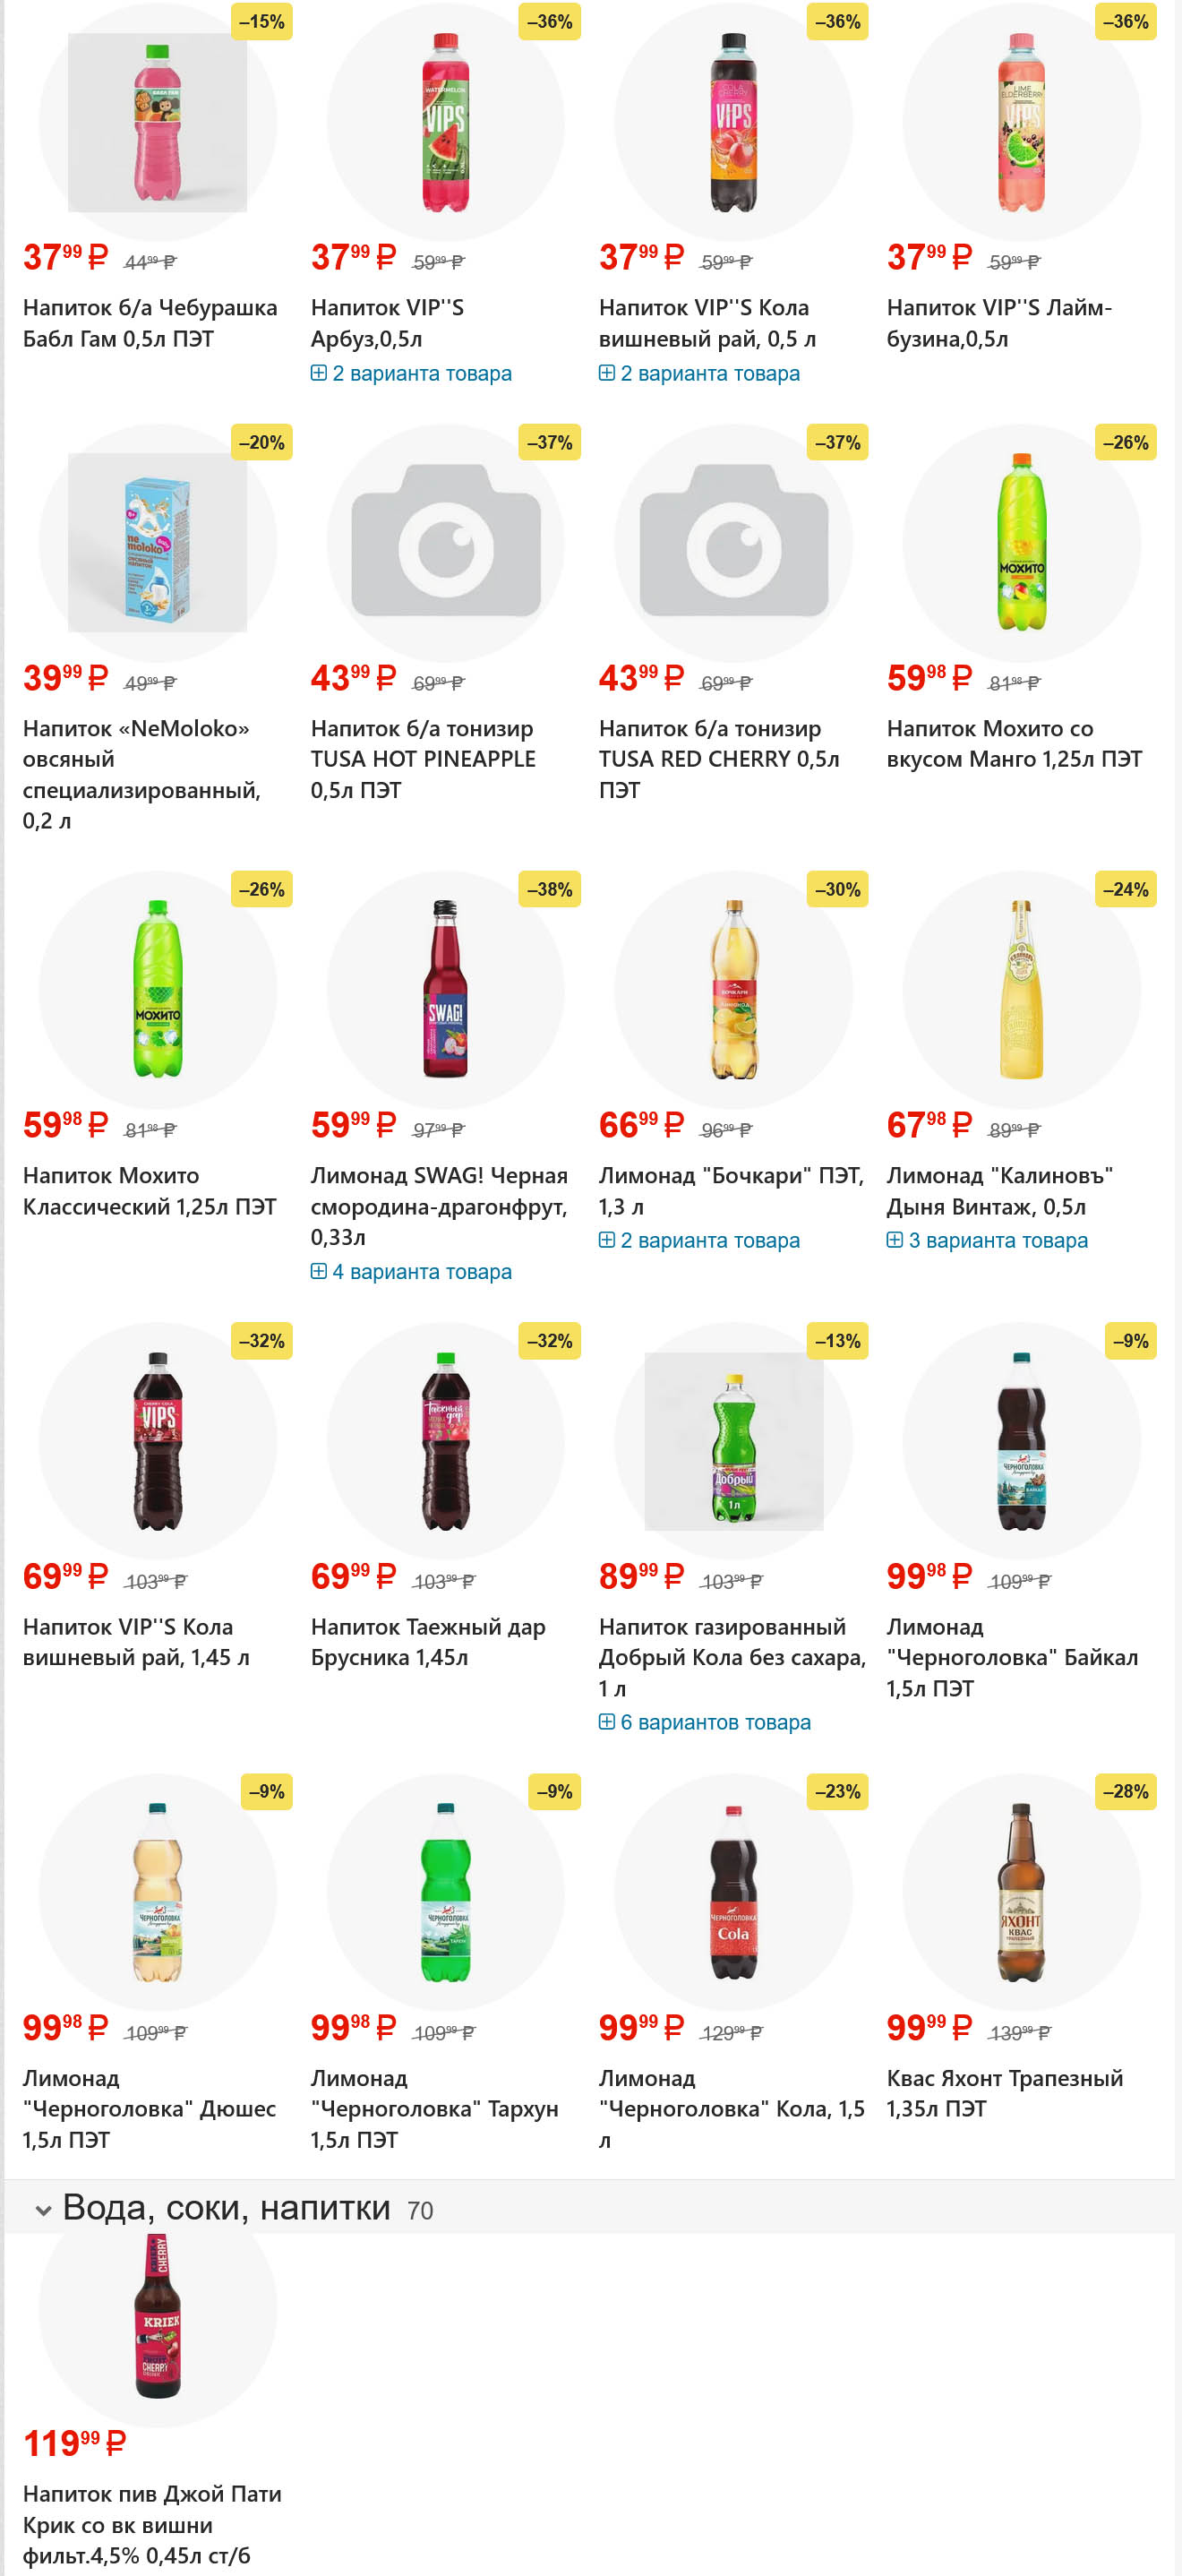The image size is (1182, 2576).
Task: Collapse the Вода, соки, напитки section chevron
Action: (43, 2209)
